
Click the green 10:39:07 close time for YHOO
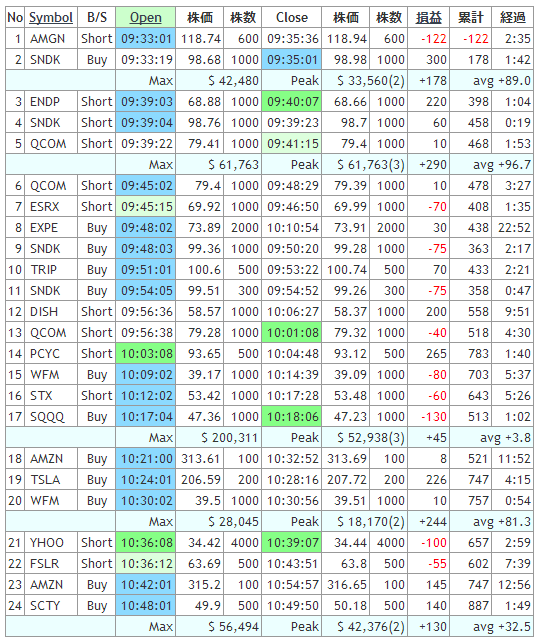click(x=292, y=542)
